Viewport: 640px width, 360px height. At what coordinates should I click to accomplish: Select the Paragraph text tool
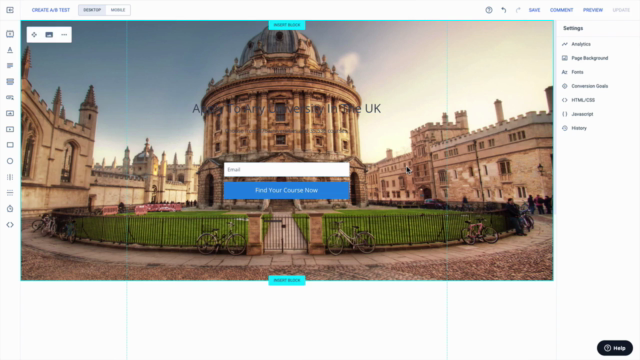pyautogui.click(x=10, y=66)
